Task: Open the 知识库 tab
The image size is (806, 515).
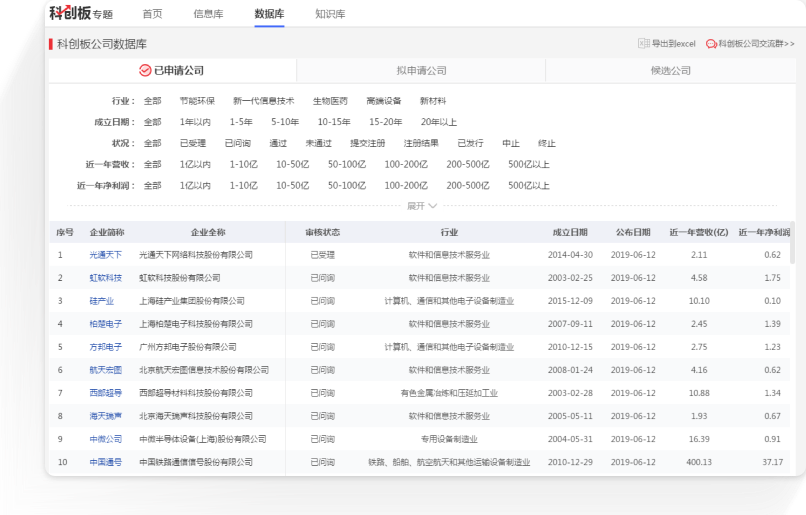Action: pos(330,14)
